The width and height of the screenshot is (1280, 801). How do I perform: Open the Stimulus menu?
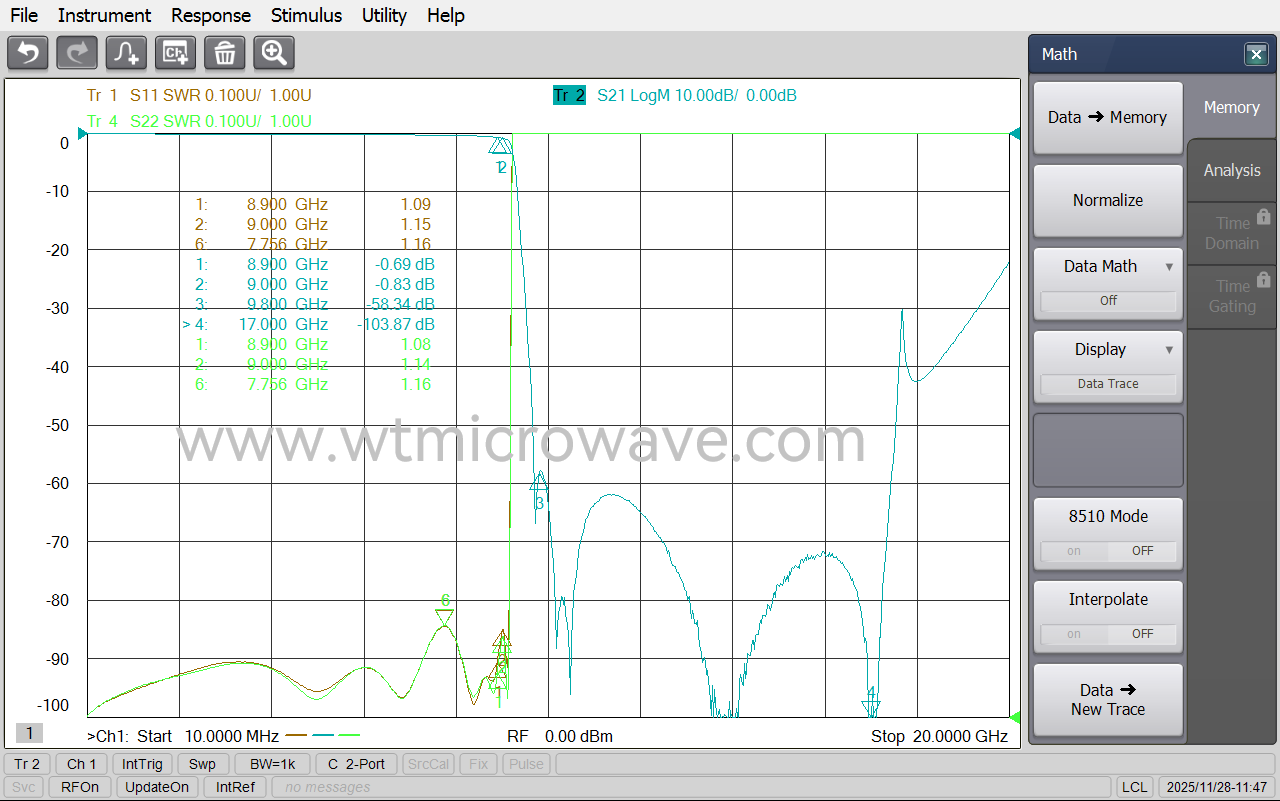(x=306, y=15)
